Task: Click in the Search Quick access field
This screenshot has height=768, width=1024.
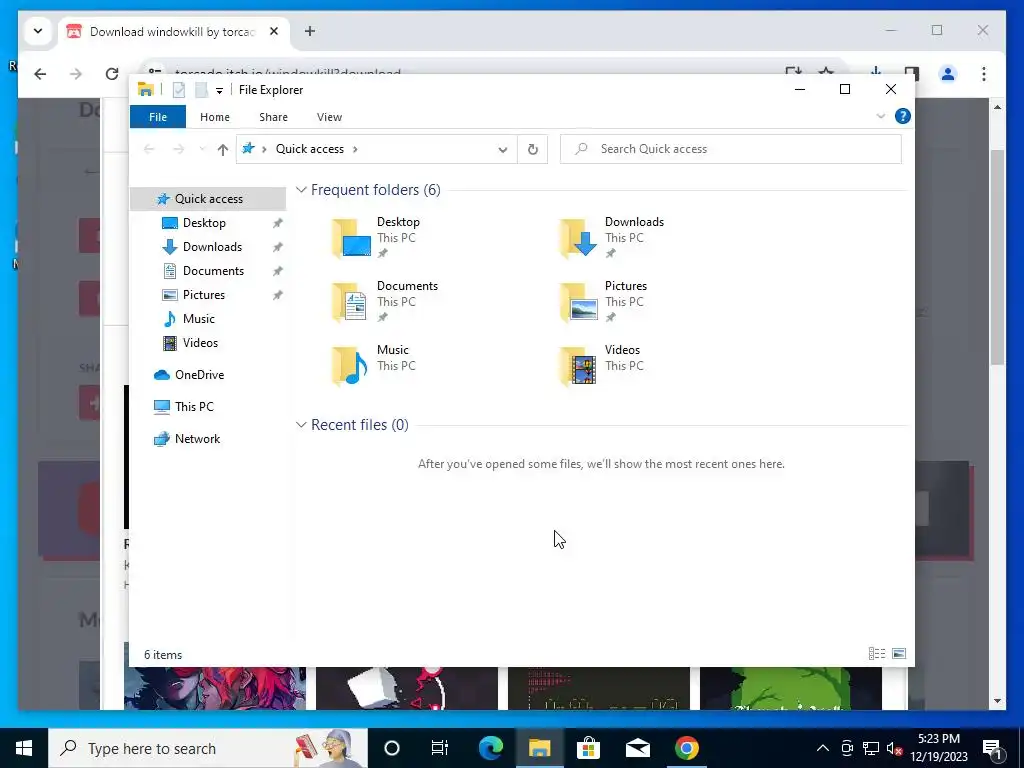Action: (x=731, y=149)
